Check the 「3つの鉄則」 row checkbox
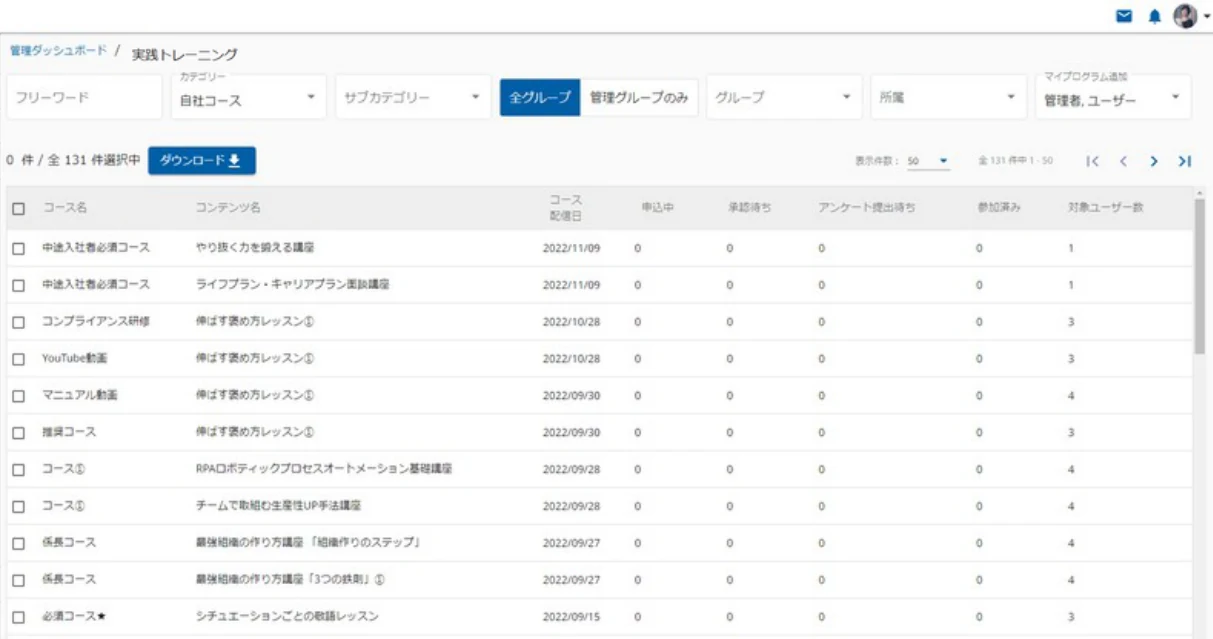 [x=18, y=581]
